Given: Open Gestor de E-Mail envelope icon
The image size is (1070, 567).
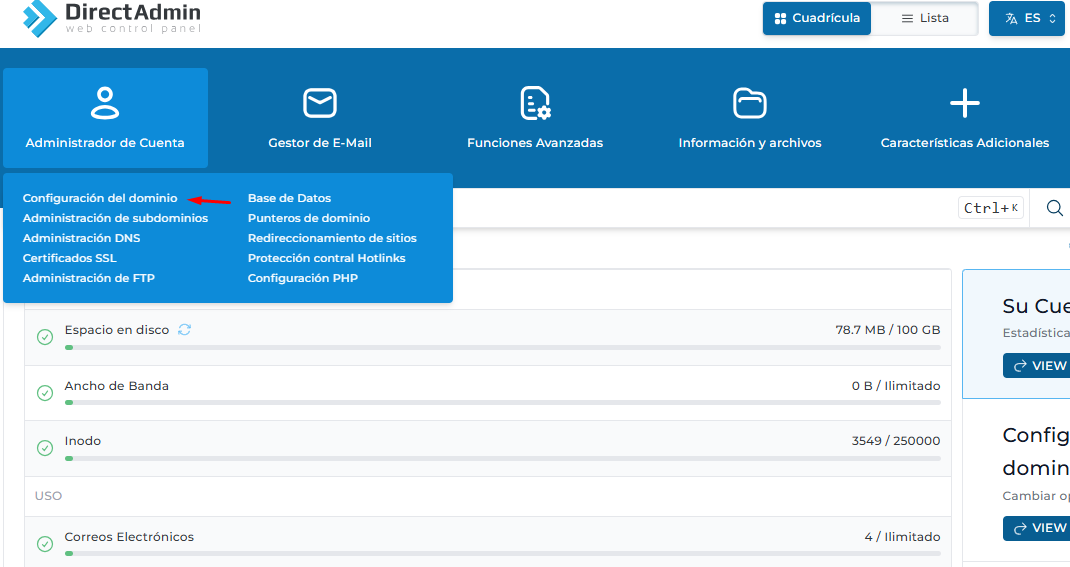Looking at the screenshot, I should coord(320,102).
